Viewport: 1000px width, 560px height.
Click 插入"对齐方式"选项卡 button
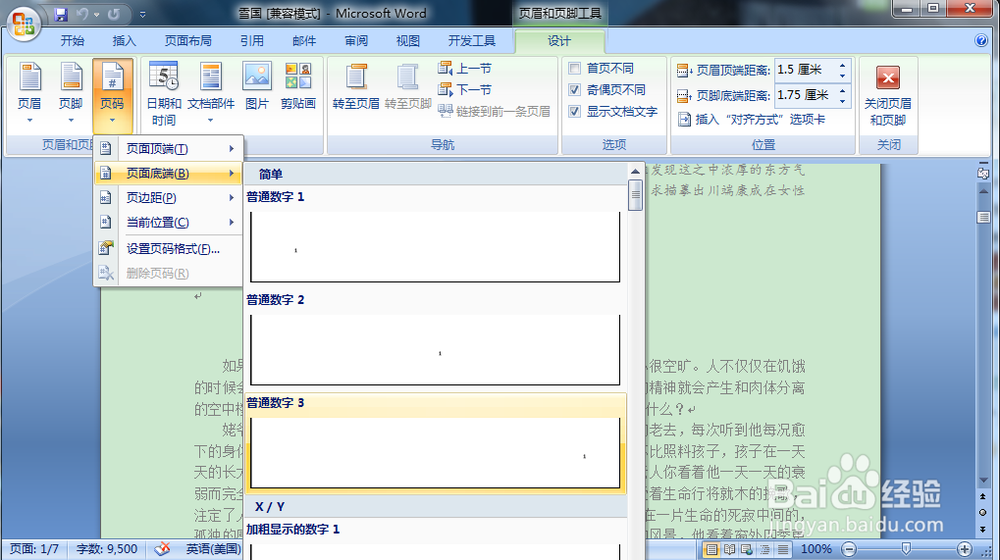(x=751, y=119)
